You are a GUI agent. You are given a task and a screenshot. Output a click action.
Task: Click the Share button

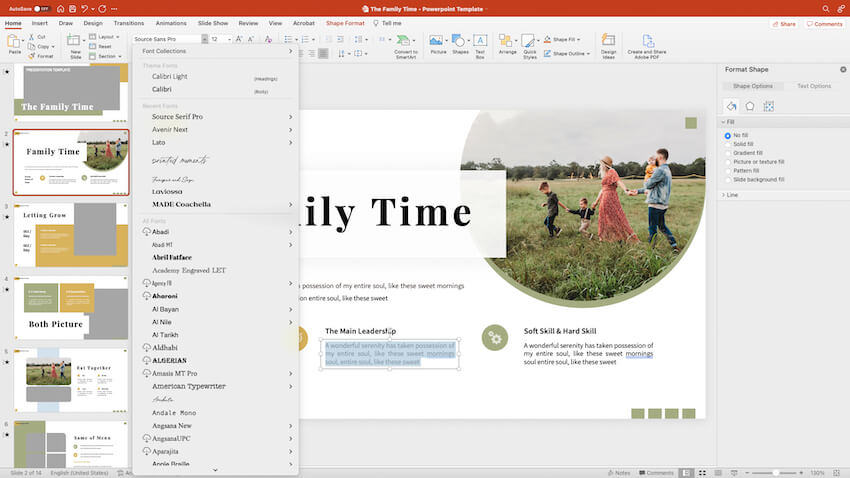point(784,23)
